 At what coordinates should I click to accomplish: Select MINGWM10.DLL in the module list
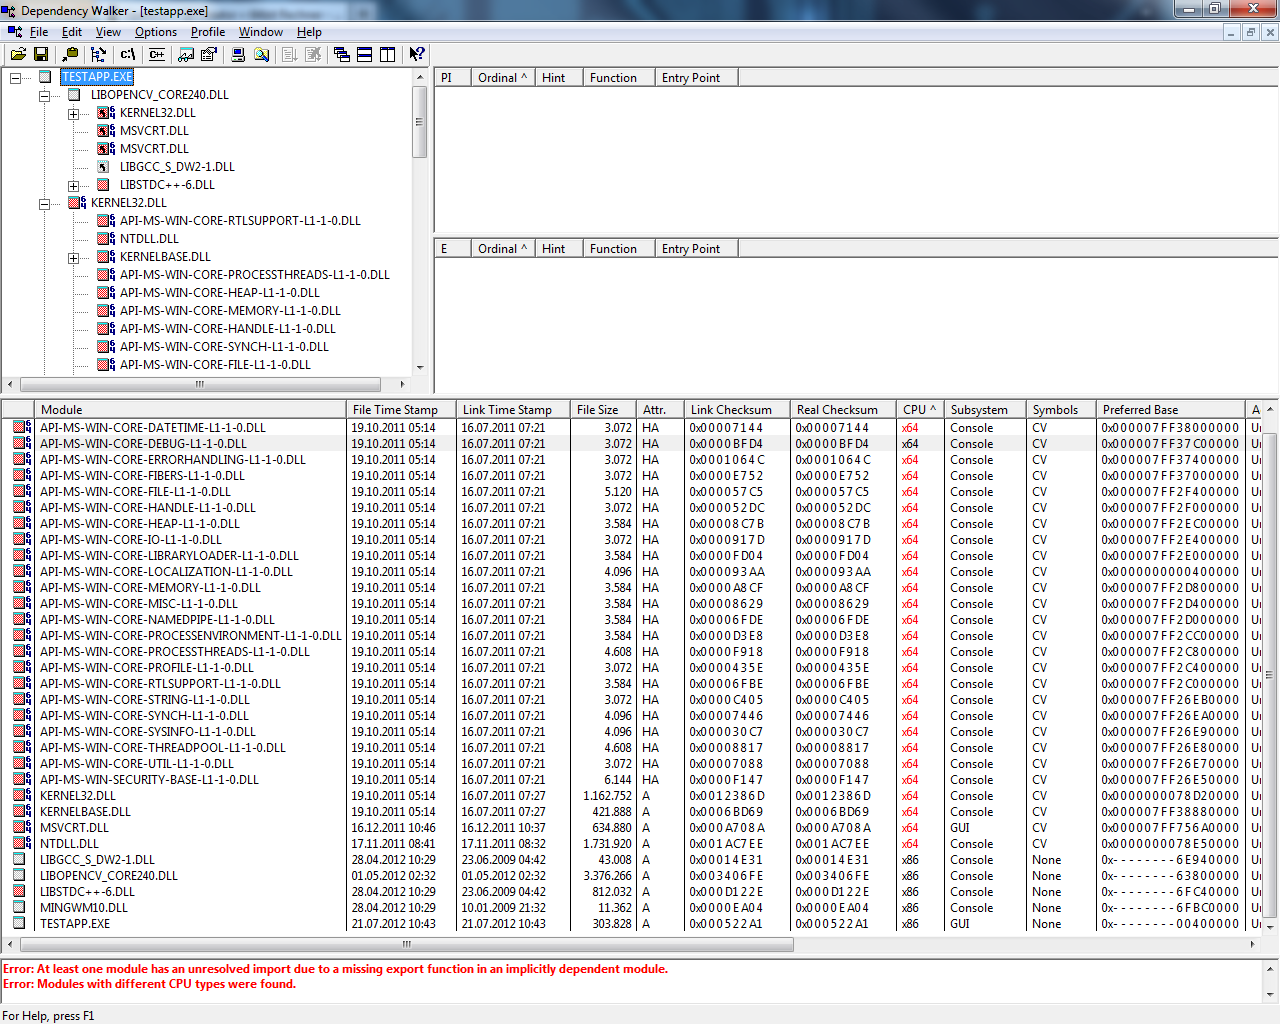click(84, 907)
